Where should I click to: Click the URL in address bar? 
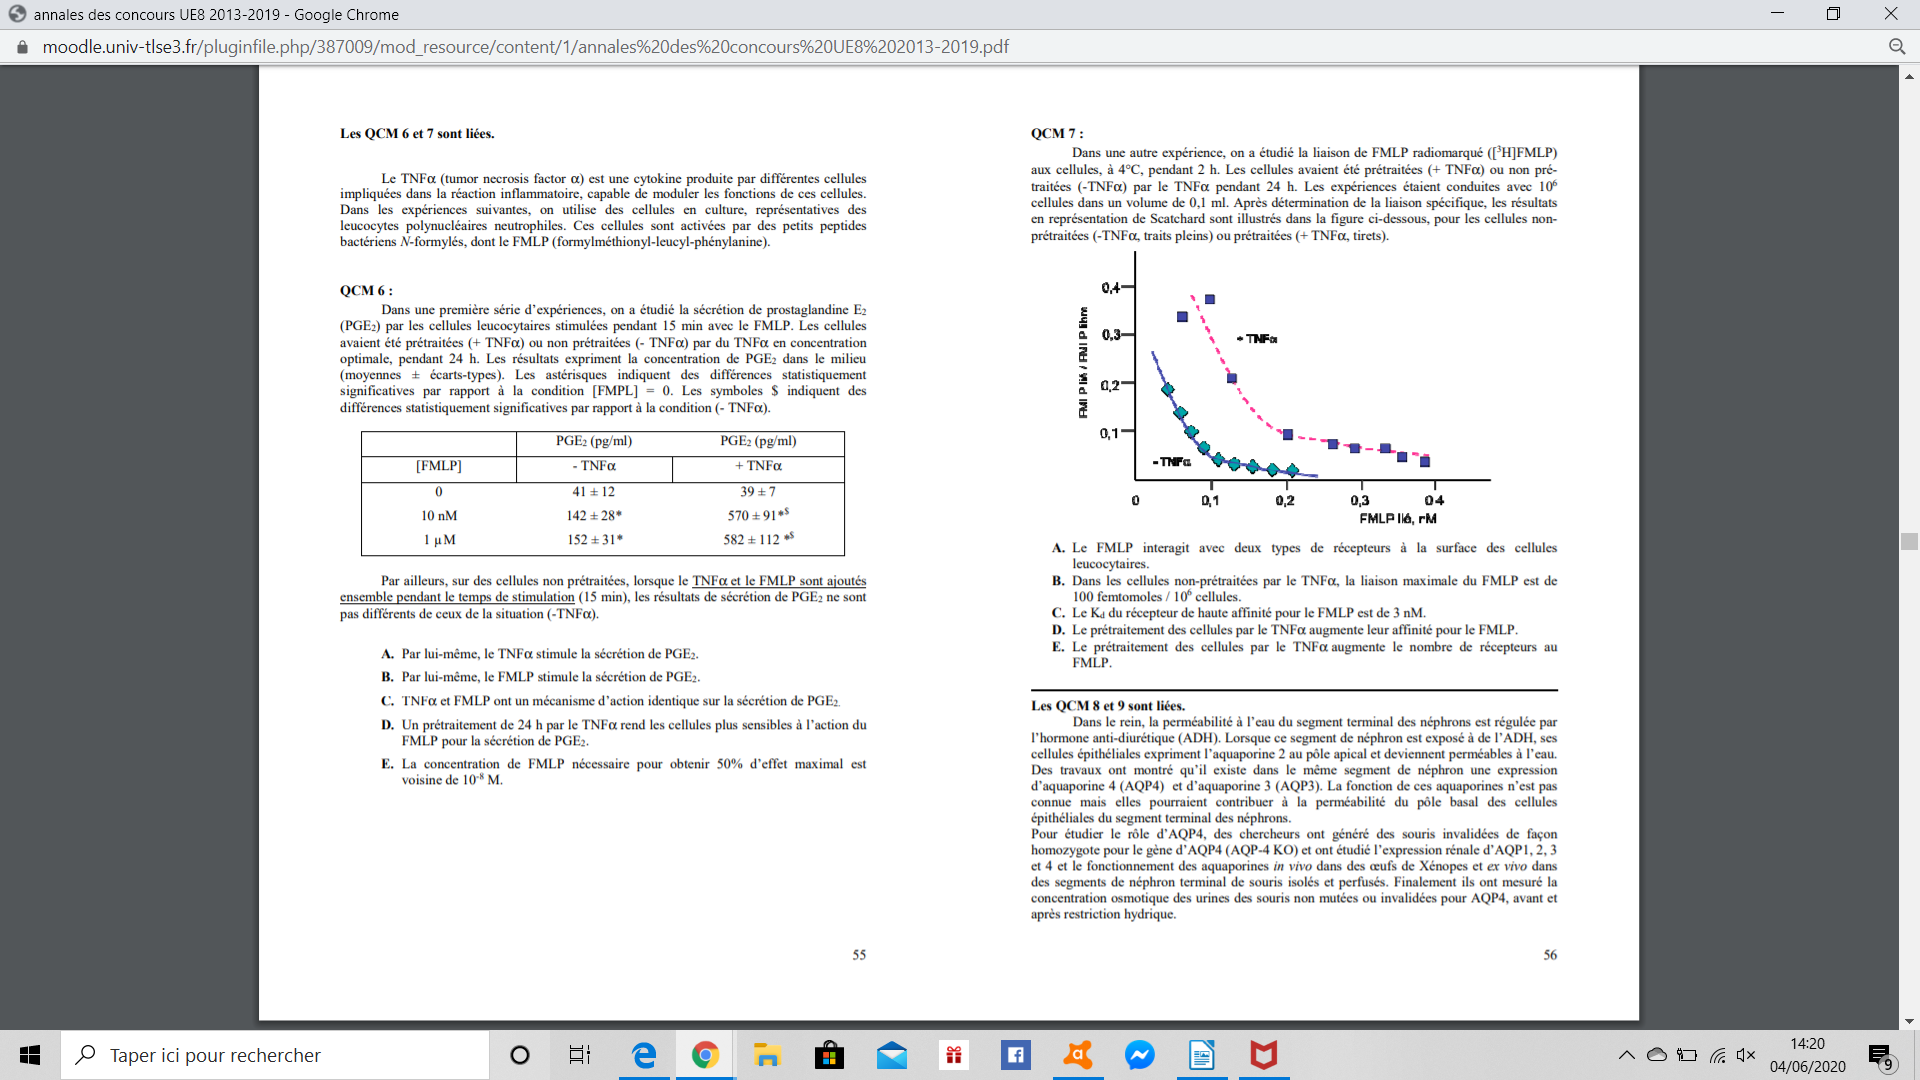point(525,47)
